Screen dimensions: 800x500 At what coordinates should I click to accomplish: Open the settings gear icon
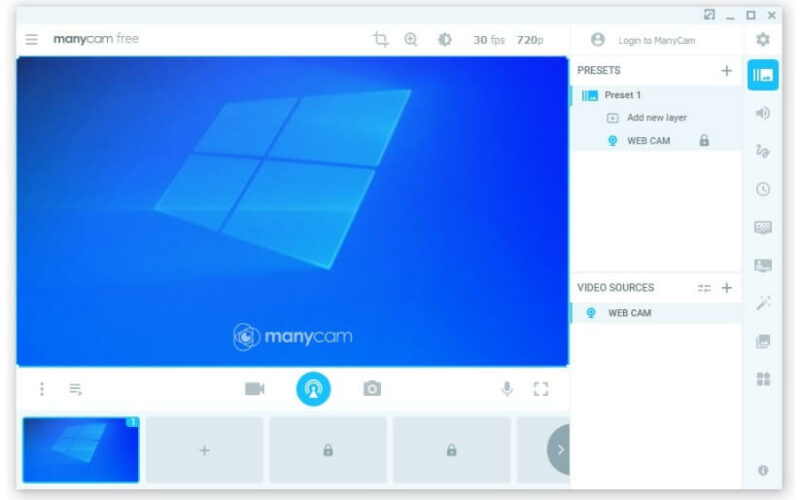(763, 39)
